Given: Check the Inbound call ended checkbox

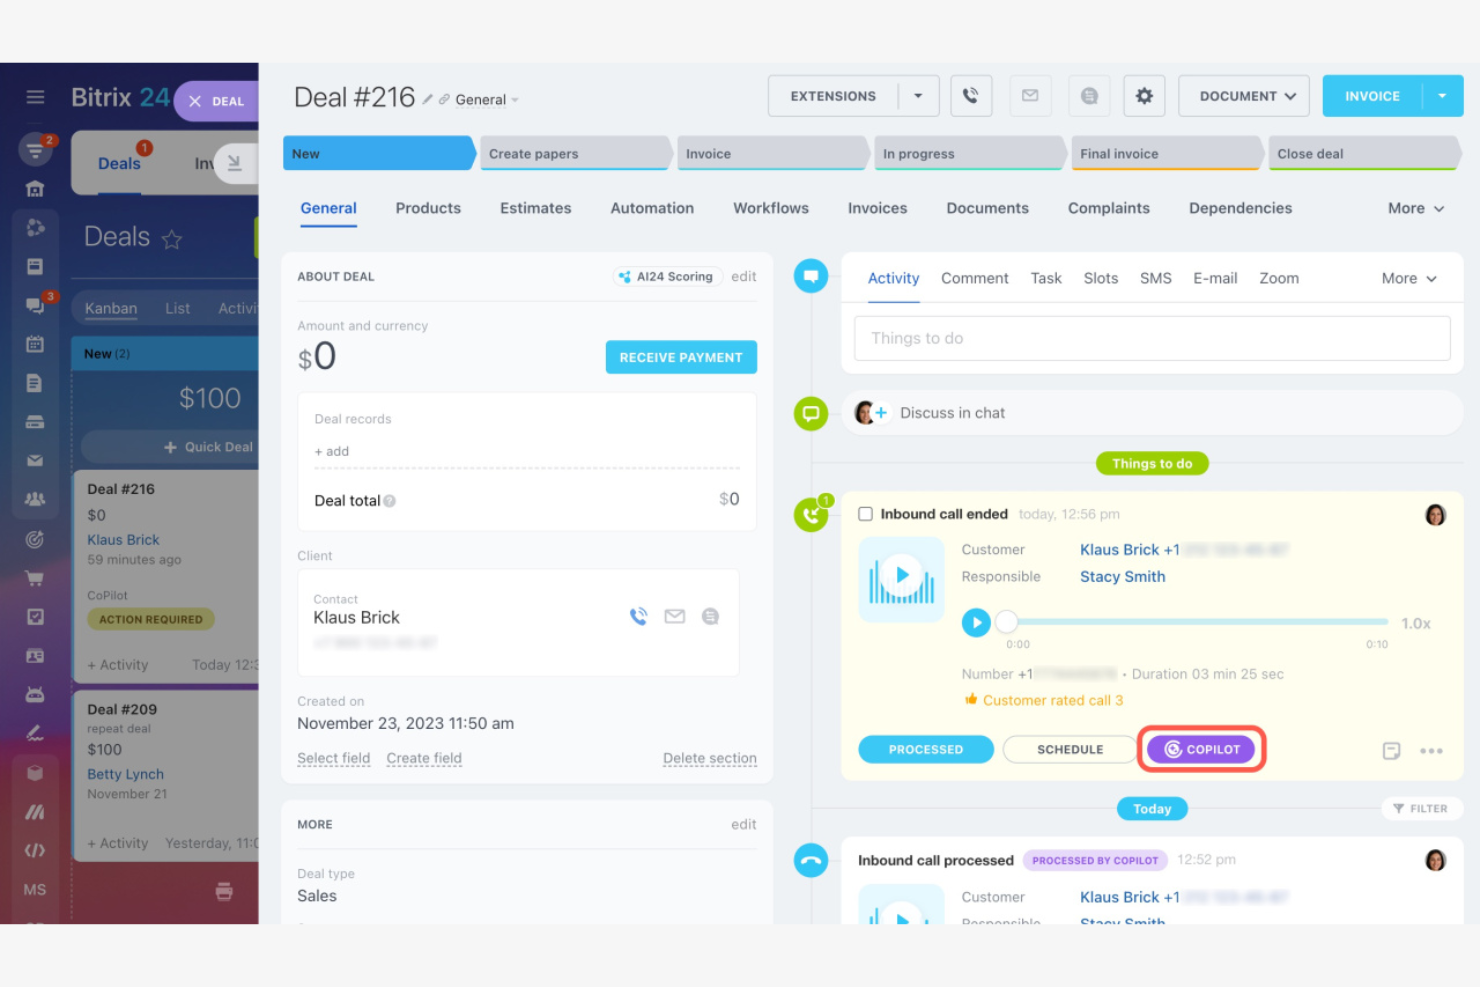Looking at the screenshot, I should [x=865, y=513].
